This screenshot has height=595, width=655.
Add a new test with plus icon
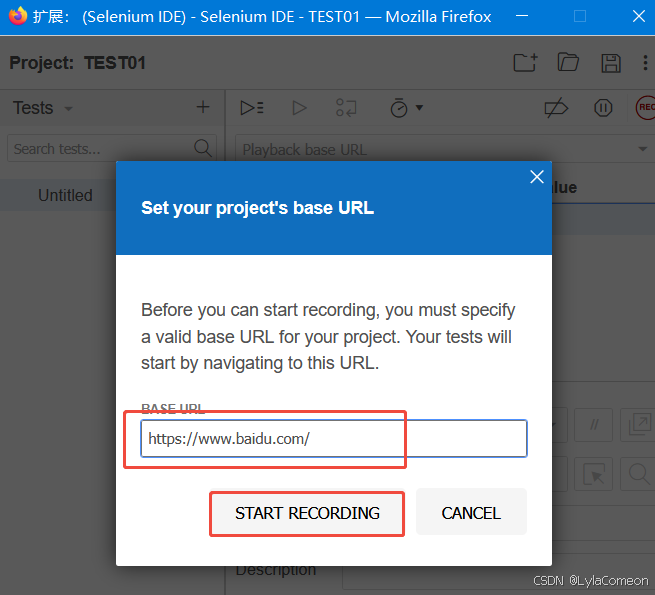click(x=203, y=107)
